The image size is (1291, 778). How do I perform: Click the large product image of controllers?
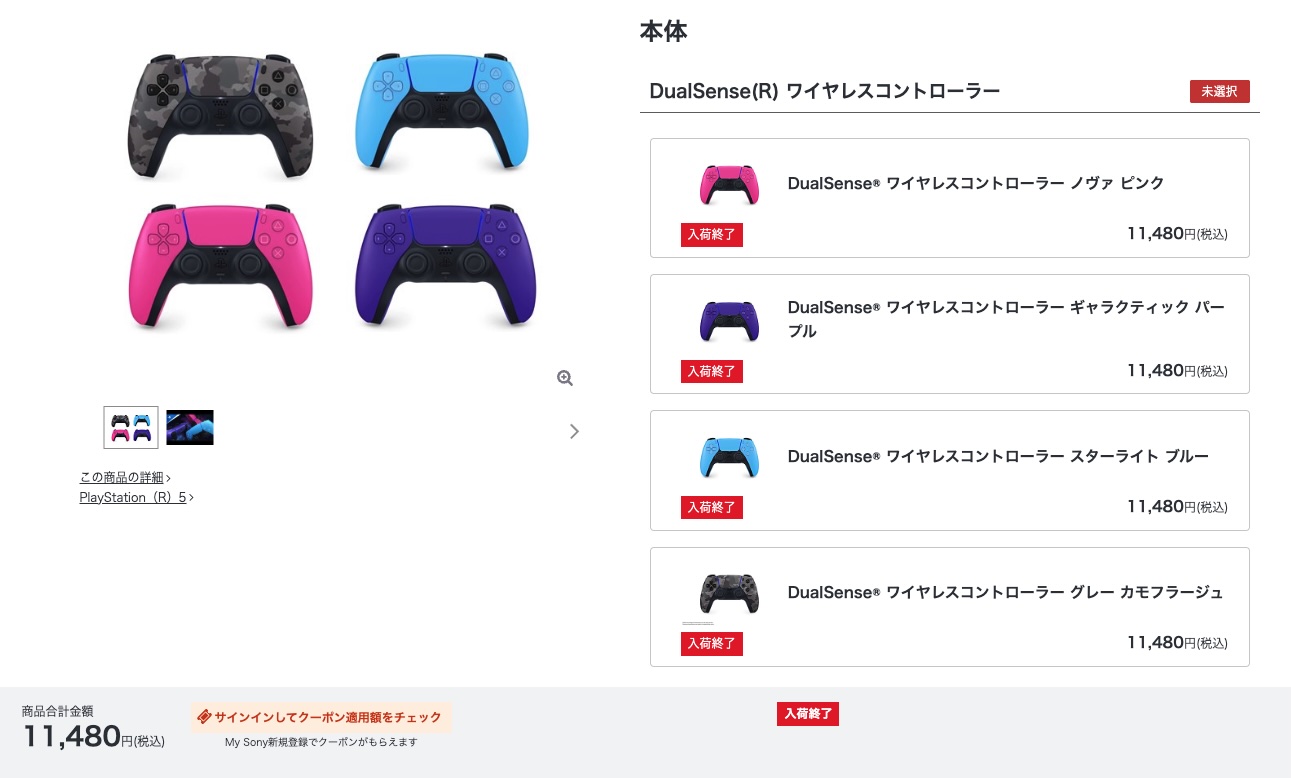pyautogui.click(x=332, y=193)
